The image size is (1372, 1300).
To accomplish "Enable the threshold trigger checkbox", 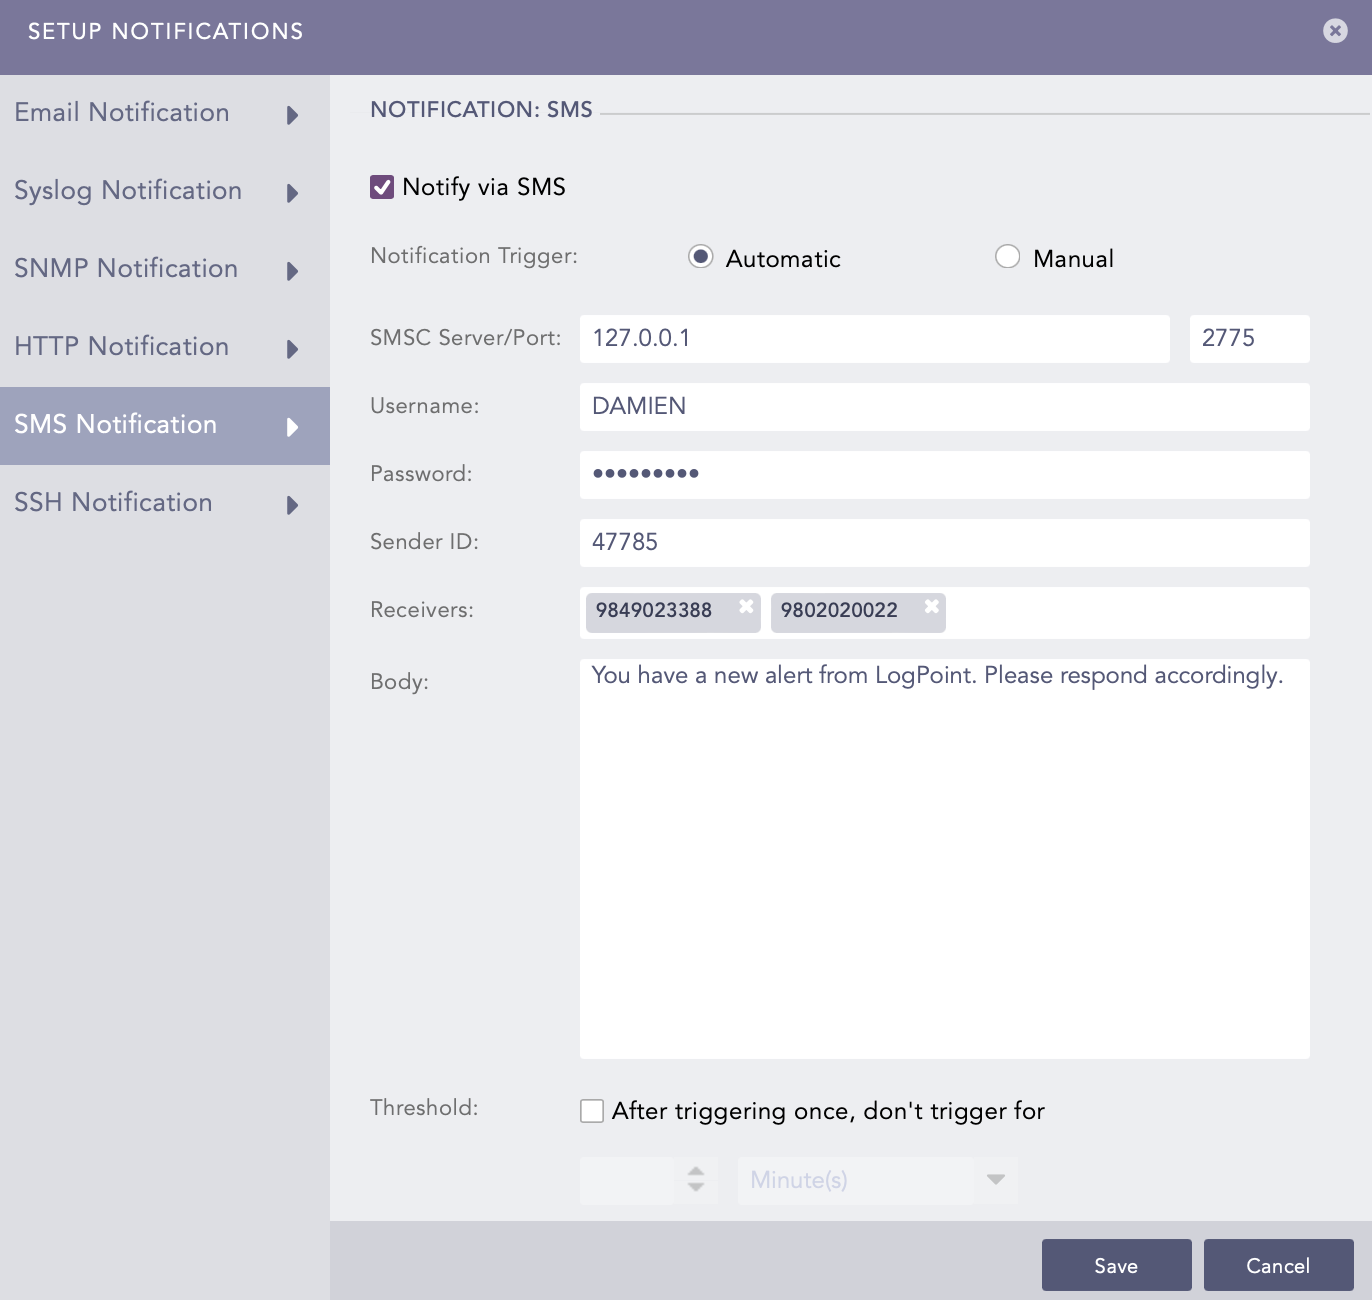I will pos(592,1111).
